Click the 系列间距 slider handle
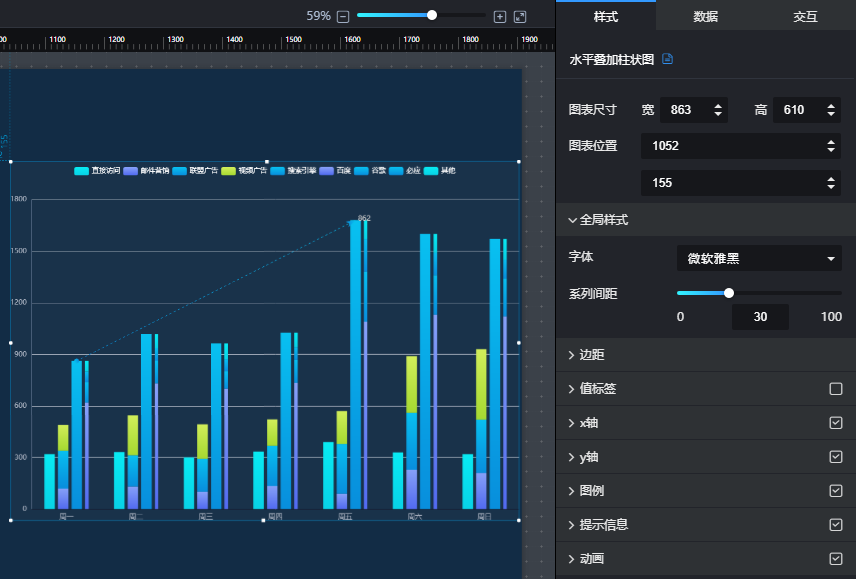Screen dimensions: 856x579 729,293
